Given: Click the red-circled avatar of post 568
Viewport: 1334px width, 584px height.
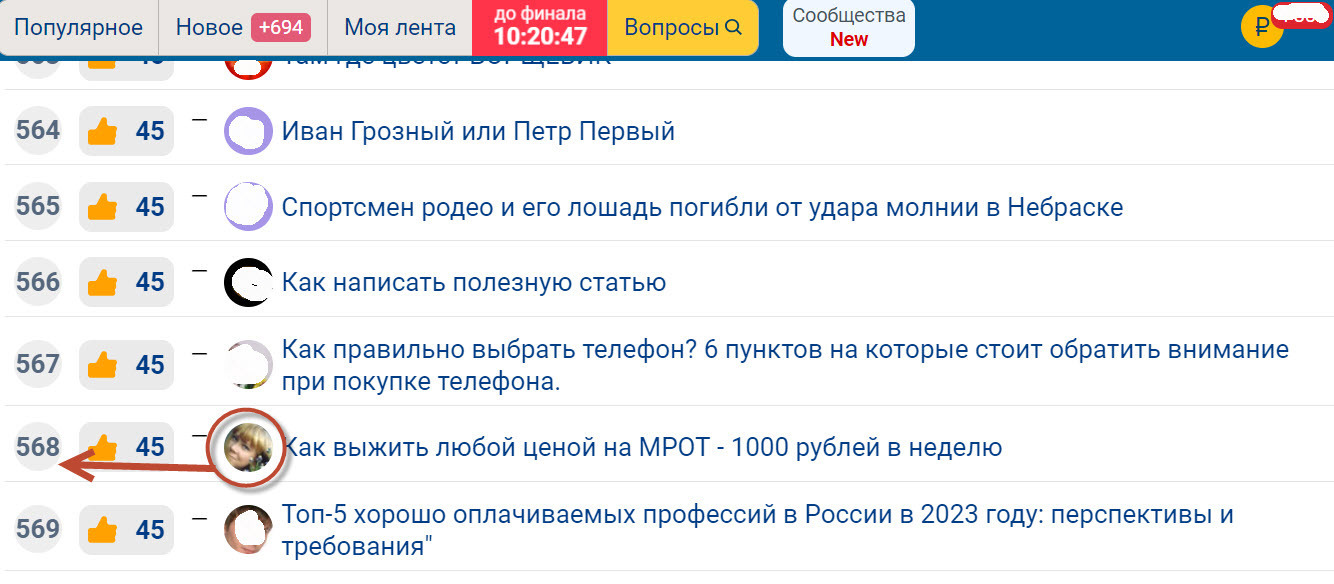Looking at the screenshot, I should coord(246,448).
